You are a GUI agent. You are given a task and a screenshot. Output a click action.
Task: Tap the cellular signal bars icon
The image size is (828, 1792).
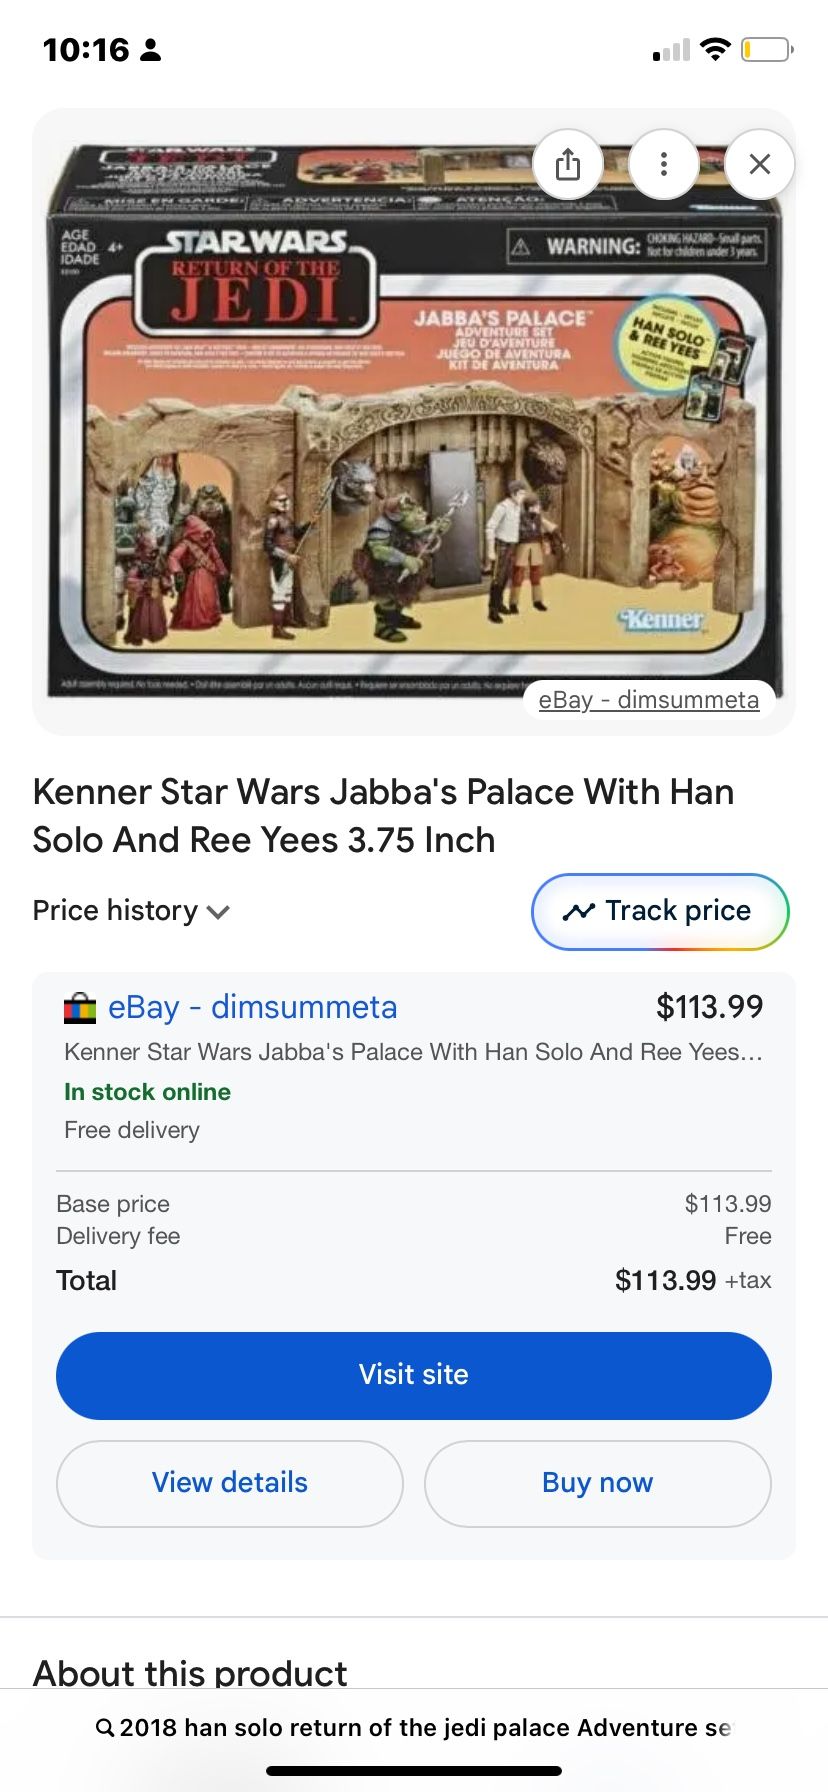click(x=671, y=50)
